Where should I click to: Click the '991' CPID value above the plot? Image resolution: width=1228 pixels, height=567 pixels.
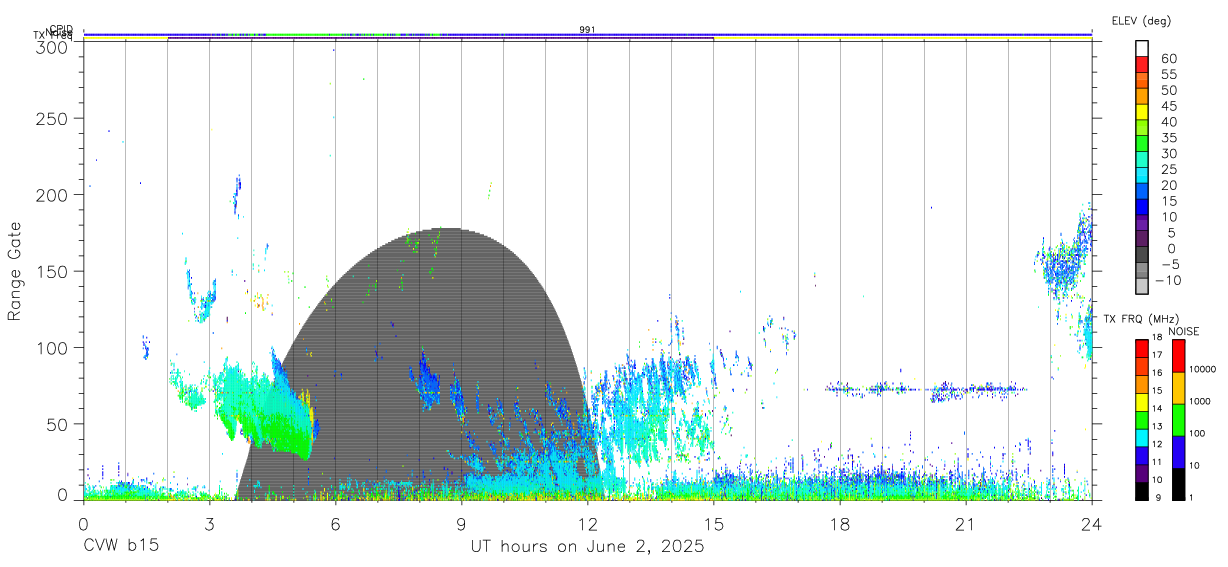click(587, 29)
